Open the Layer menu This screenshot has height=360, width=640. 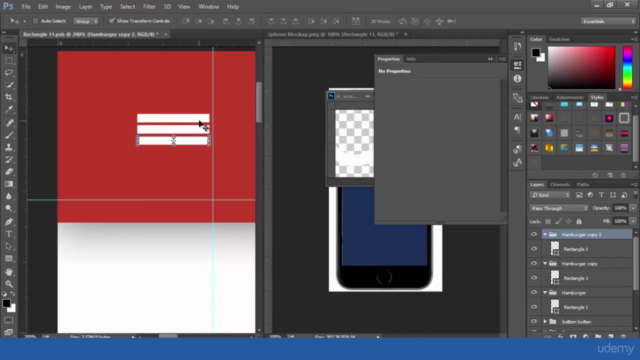pyautogui.click(x=85, y=7)
